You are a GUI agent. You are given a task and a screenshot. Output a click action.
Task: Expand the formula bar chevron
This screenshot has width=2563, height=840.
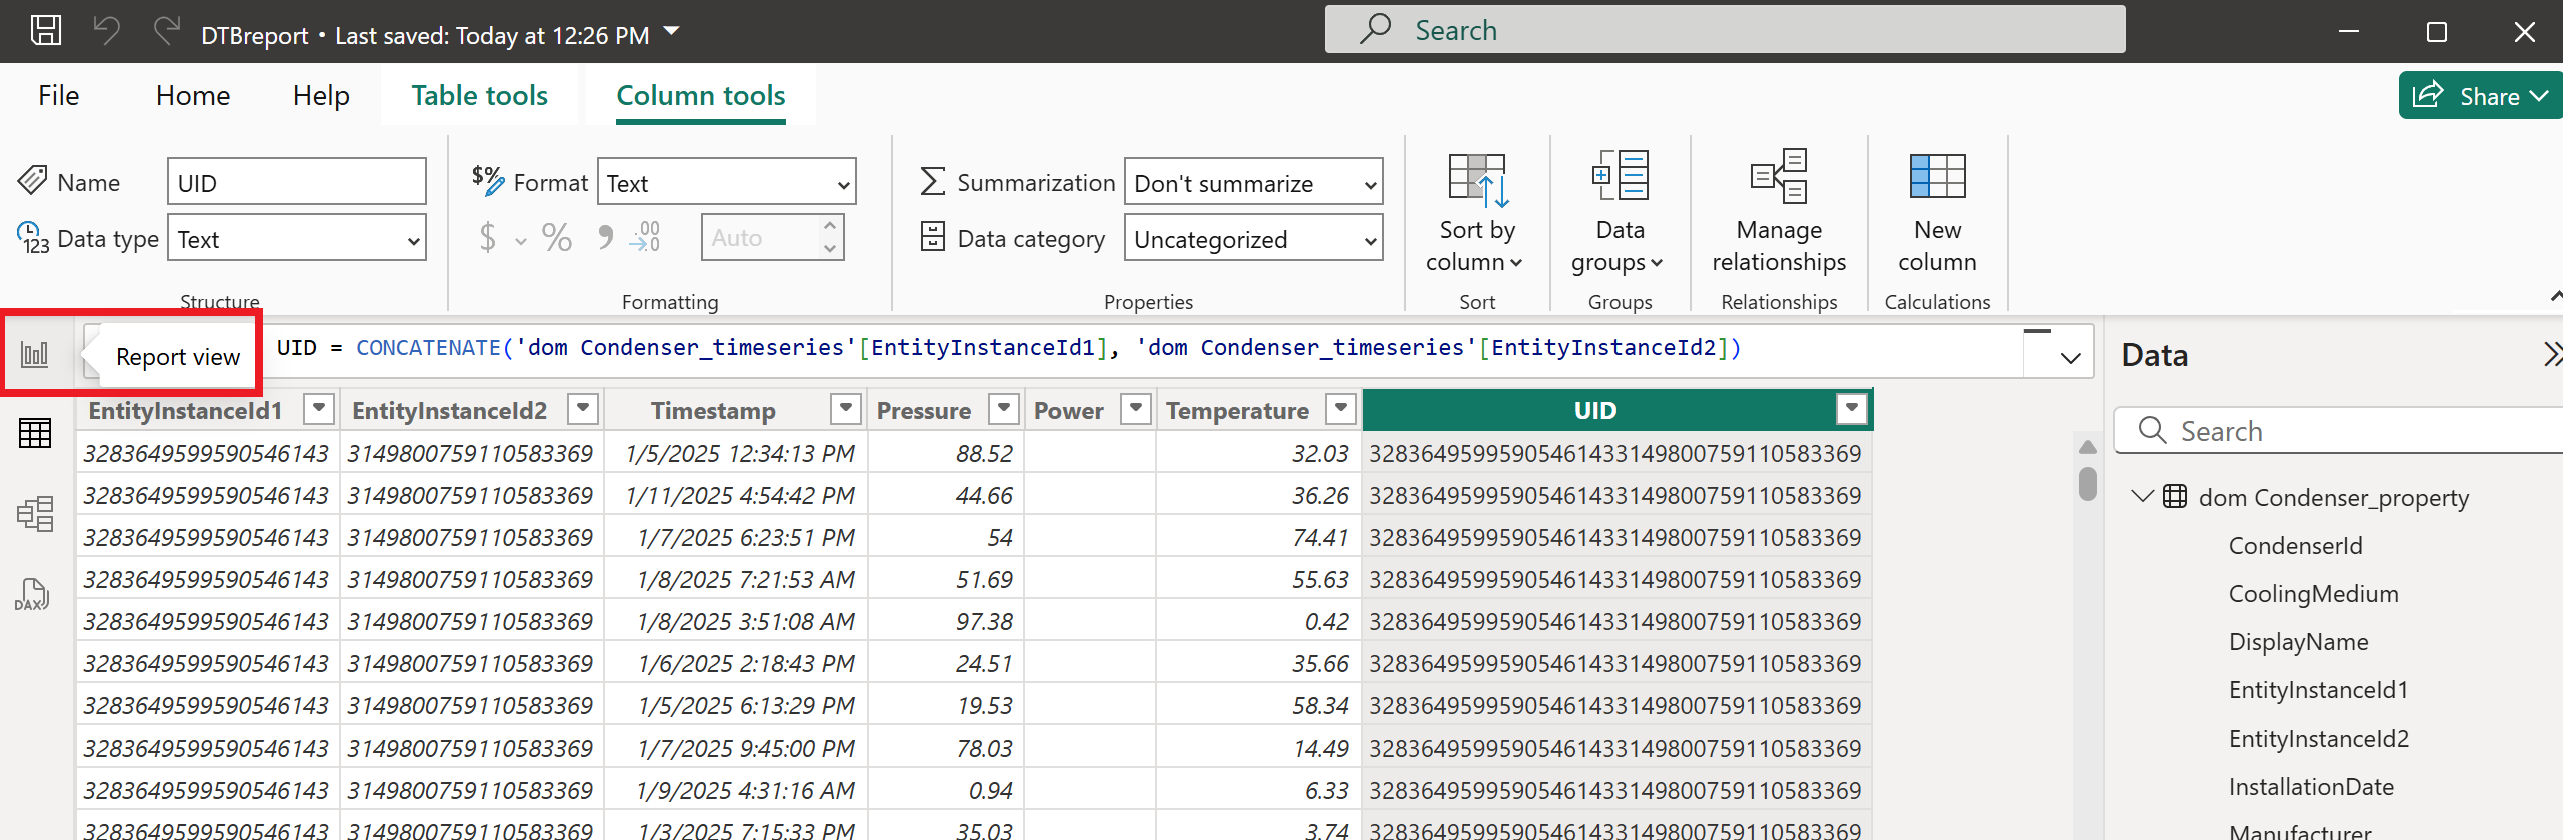pos(2070,358)
